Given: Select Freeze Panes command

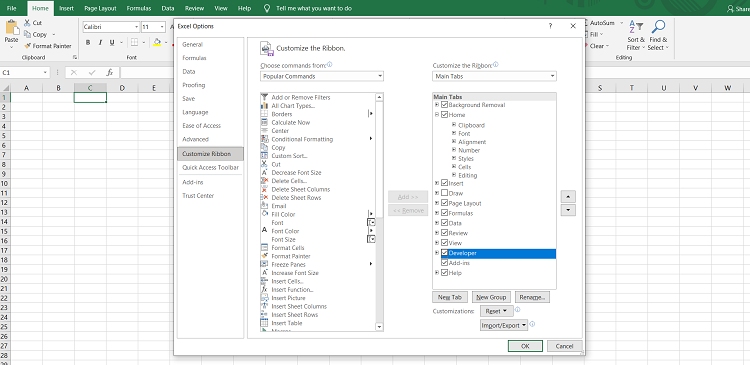Looking at the screenshot, I should coord(317,265).
